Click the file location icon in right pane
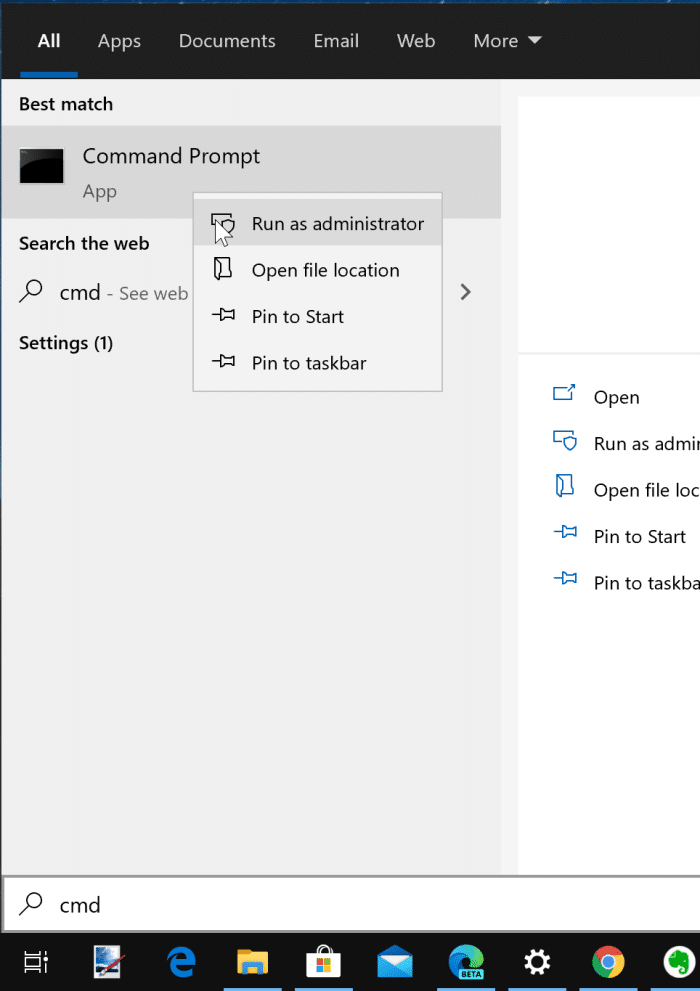The image size is (700, 991). click(564, 486)
